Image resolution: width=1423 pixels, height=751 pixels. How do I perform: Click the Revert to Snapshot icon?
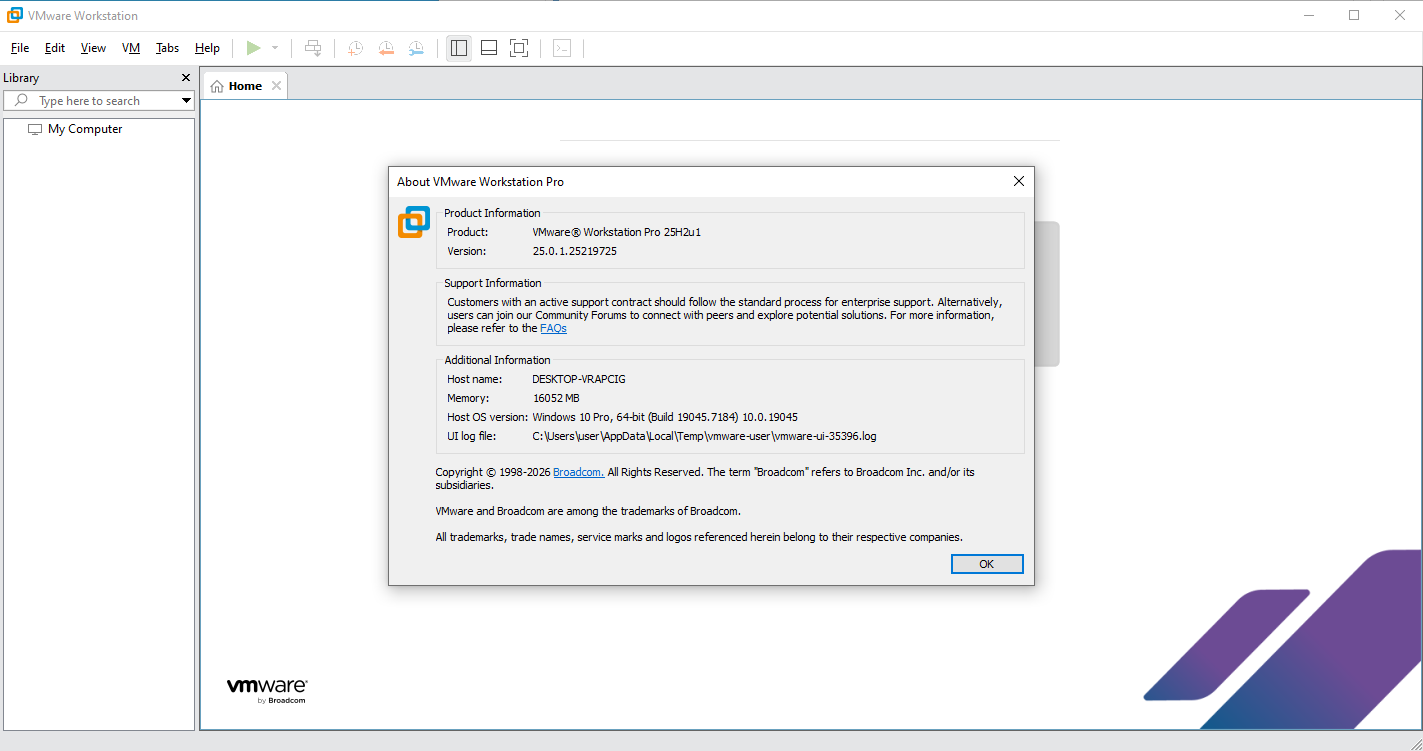386,48
